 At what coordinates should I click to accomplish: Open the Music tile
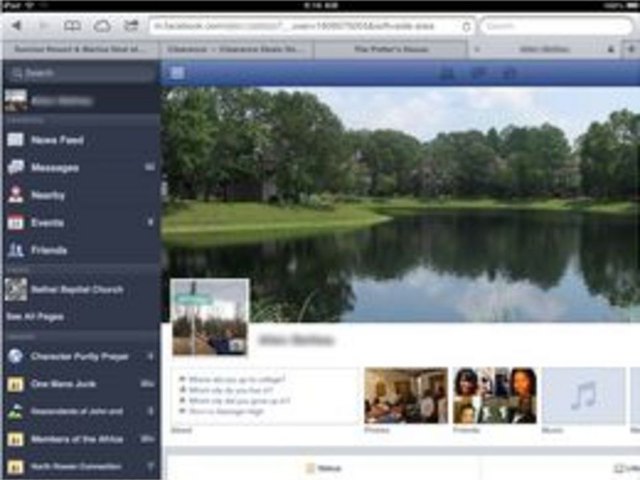pos(584,395)
